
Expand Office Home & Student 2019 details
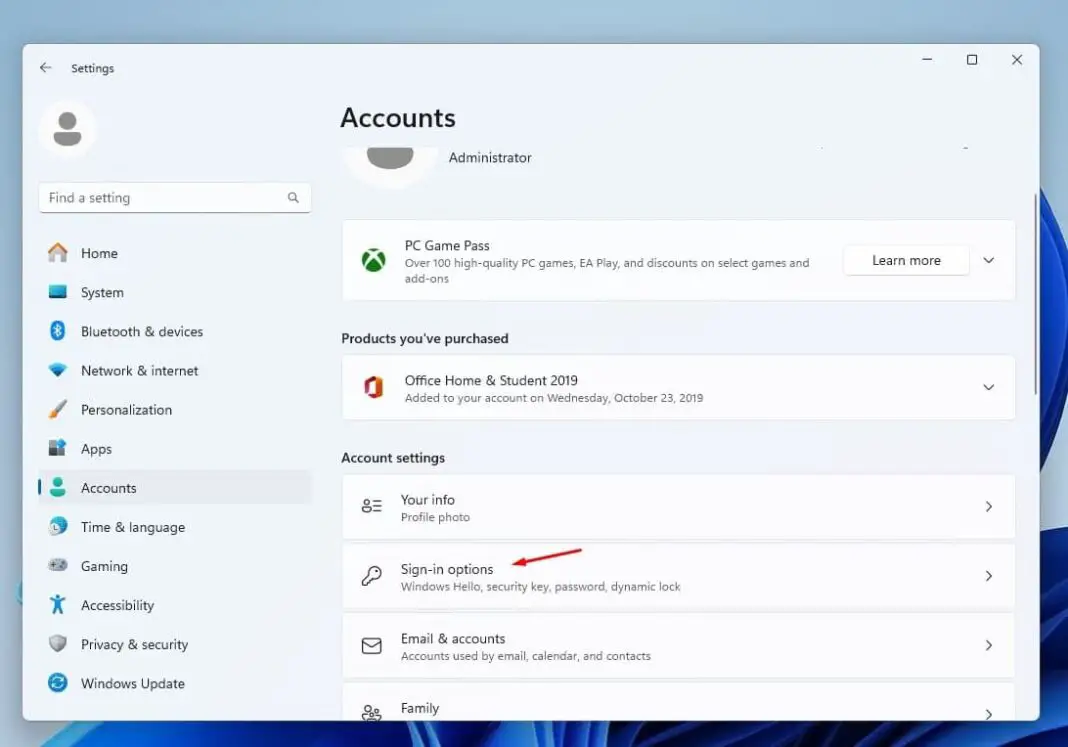988,388
